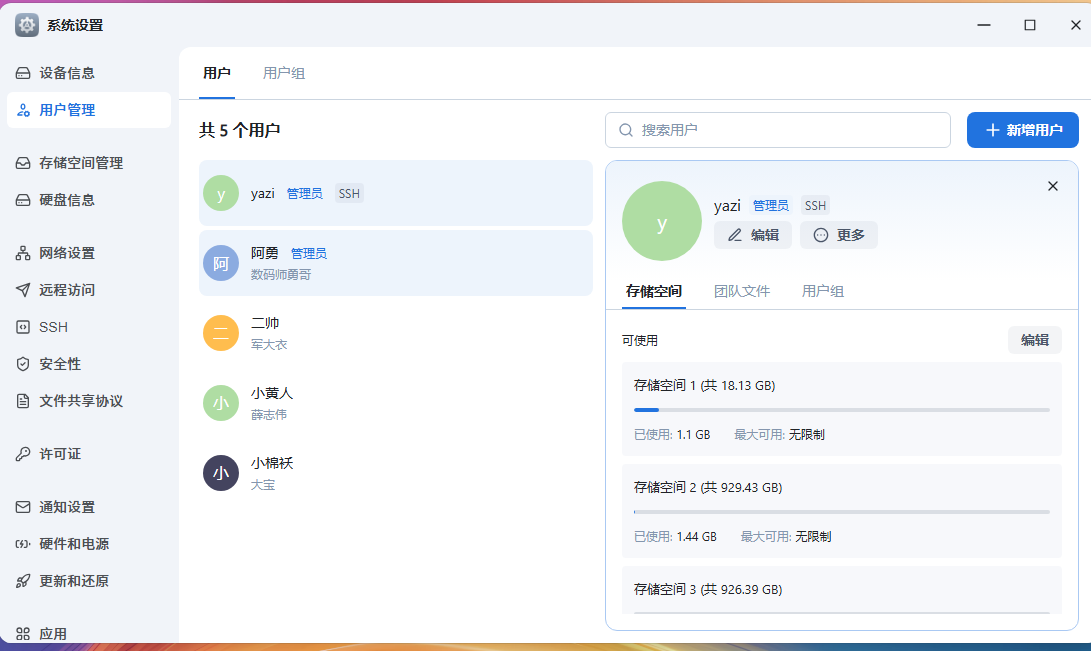This screenshot has width=1091, height=651.
Task: Click the 存储空间 1 usage bar
Action: pyautogui.click(x=841, y=410)
